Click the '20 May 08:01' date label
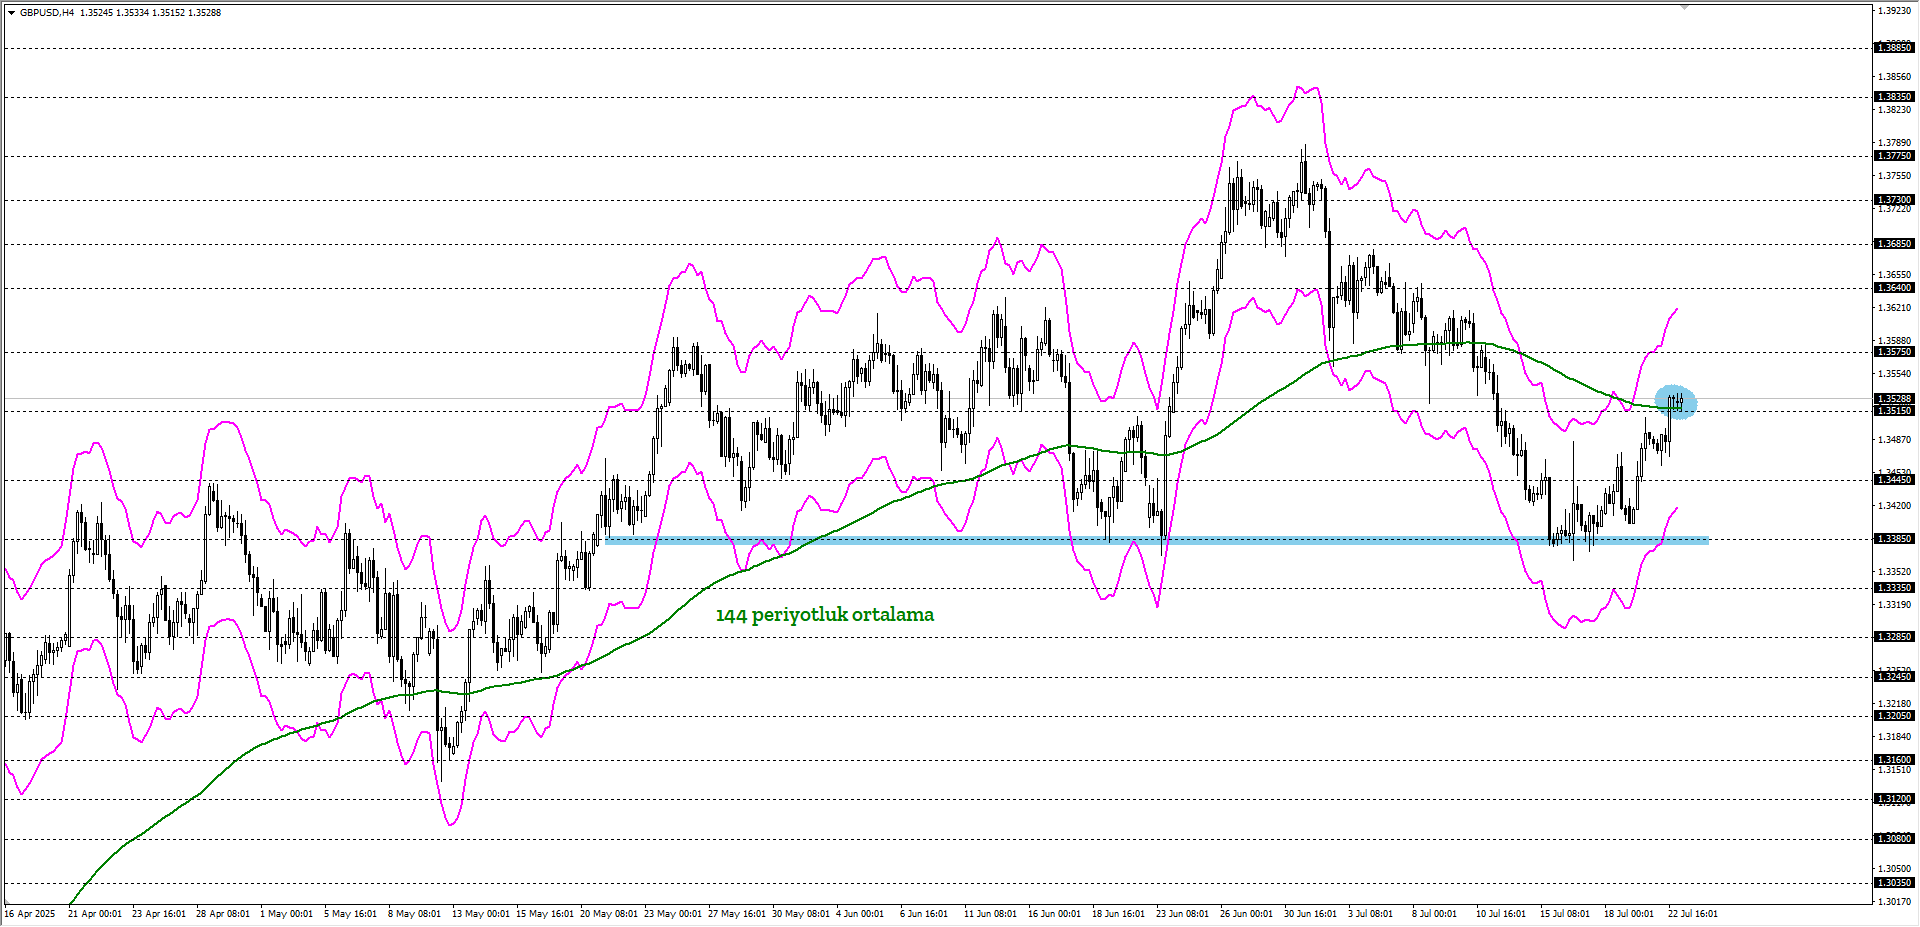 click(608, 914)
